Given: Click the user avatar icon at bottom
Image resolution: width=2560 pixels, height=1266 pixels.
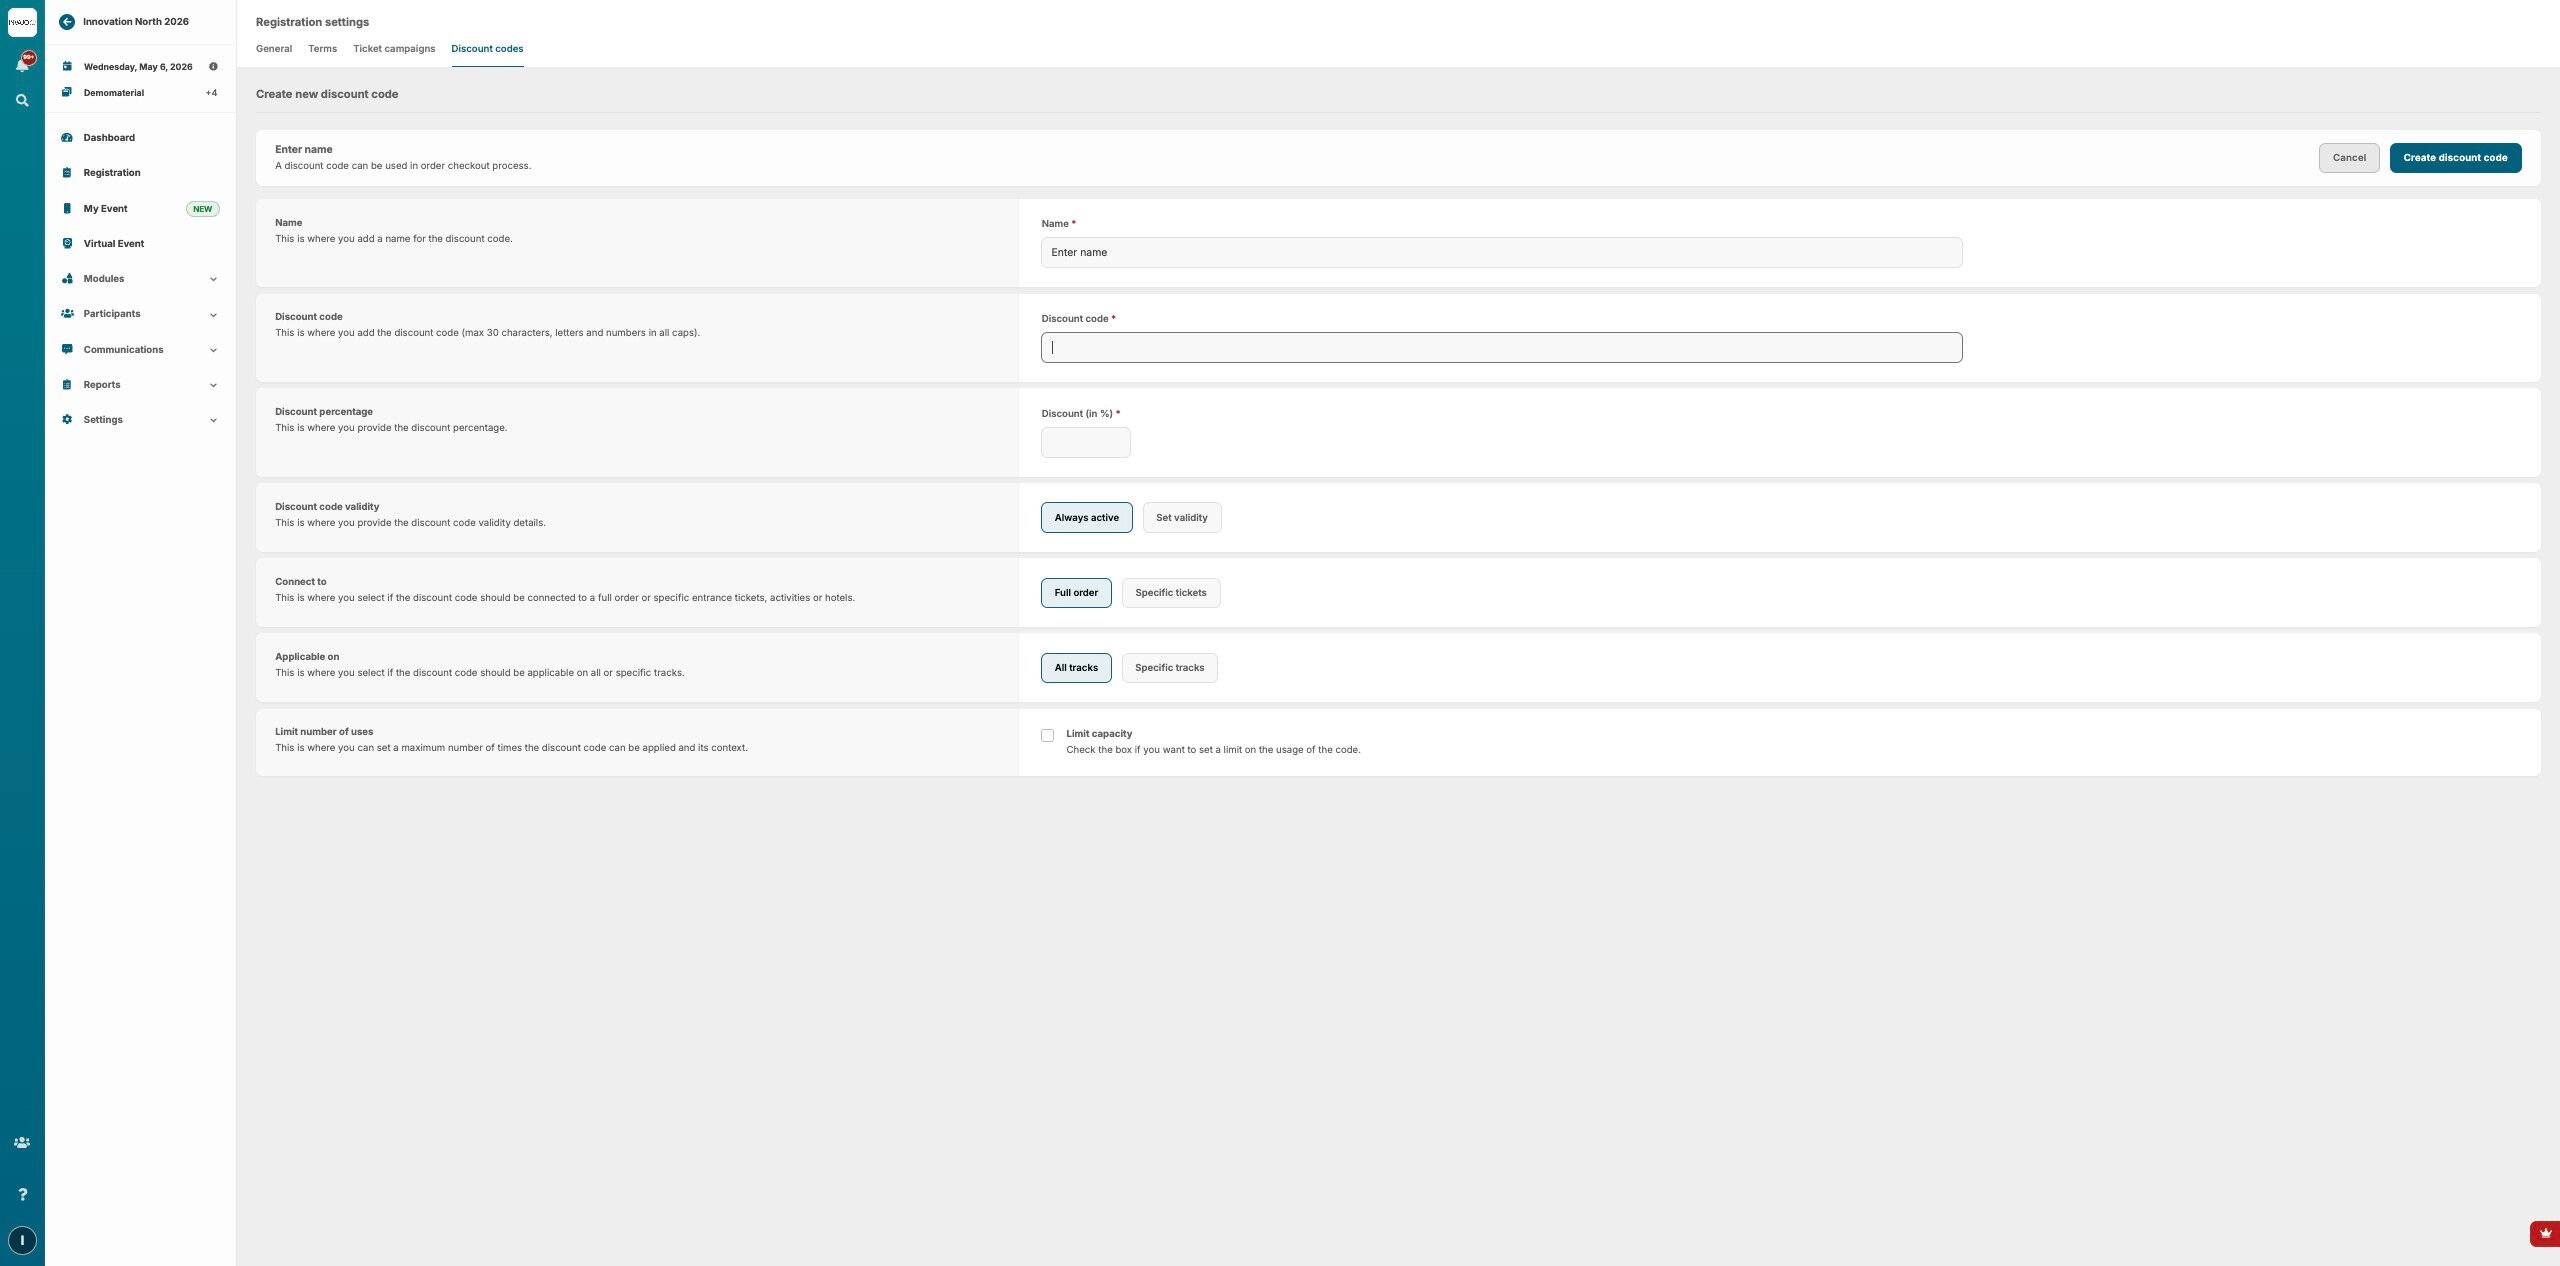Looking at the screenshot, I should (x=22, y=1240).
